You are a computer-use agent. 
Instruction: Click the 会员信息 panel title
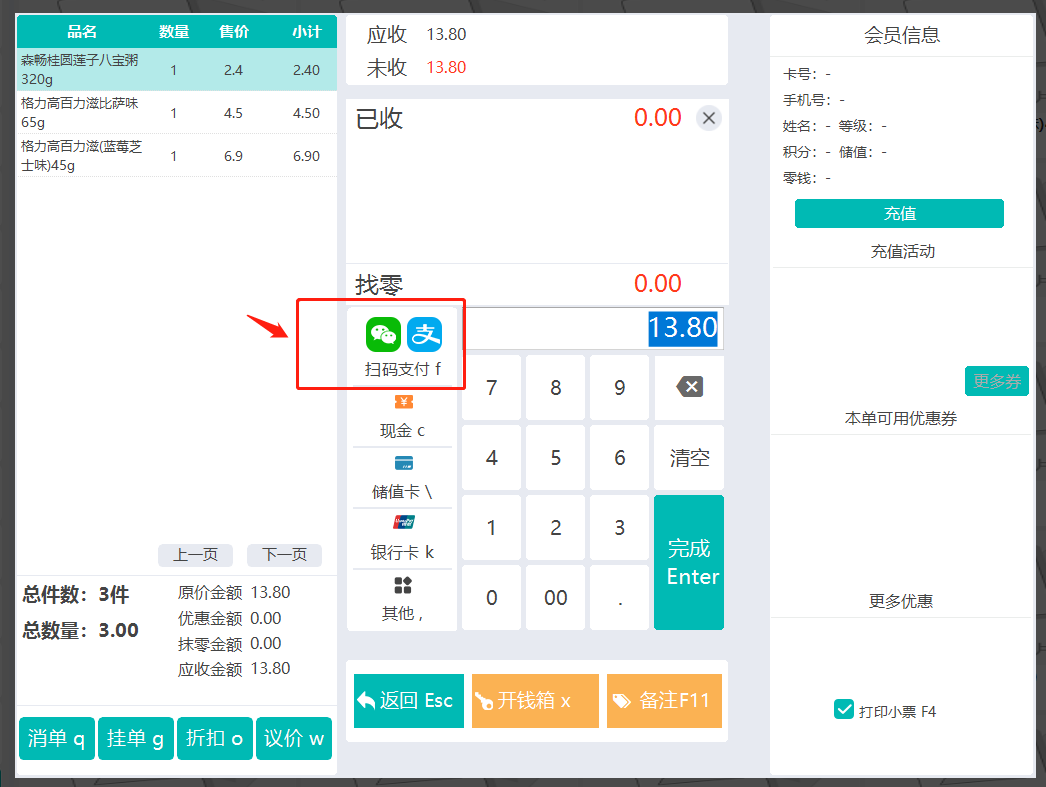(x=902, y=35)
